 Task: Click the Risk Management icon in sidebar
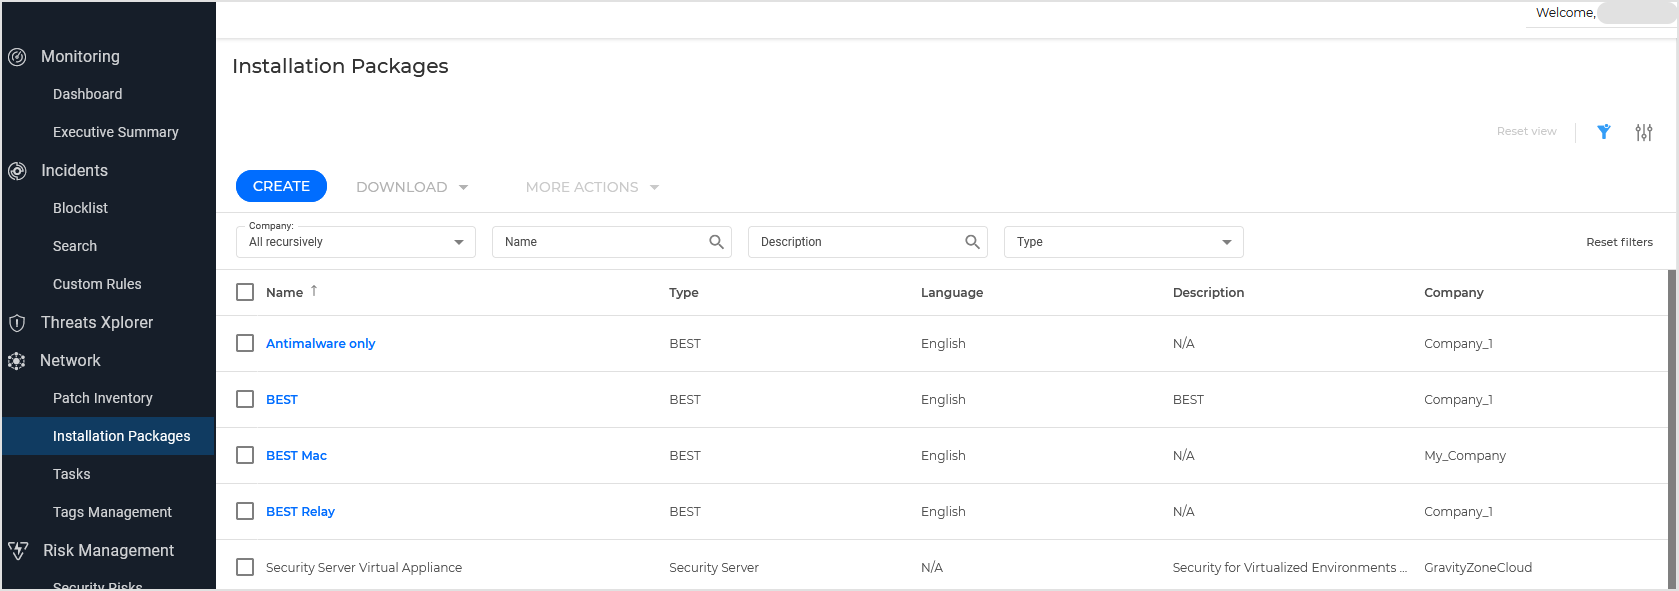point(18,551)
